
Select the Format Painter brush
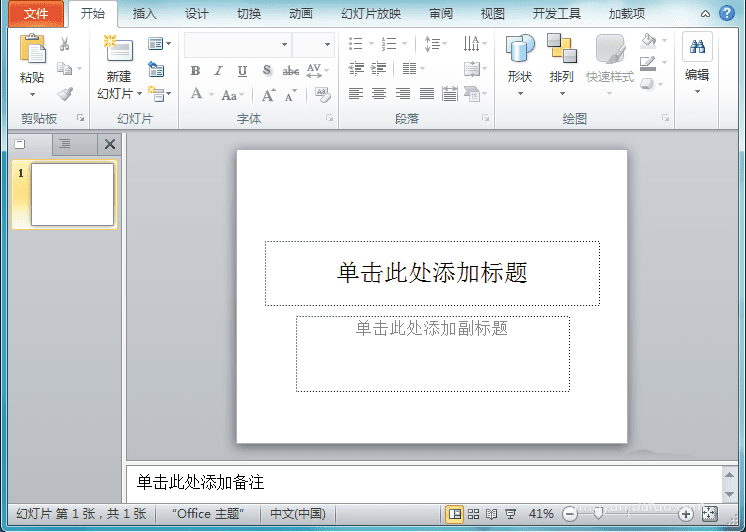(65, 94)
